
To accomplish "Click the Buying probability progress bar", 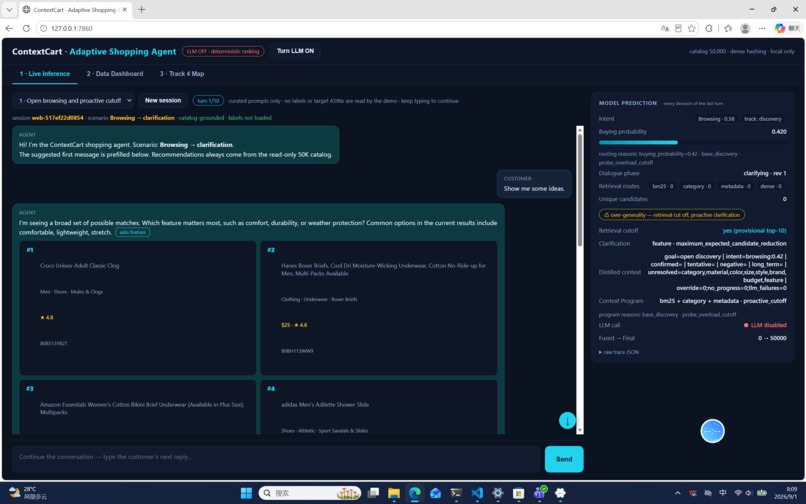I will pyautogui.click(x=692, y=142).
